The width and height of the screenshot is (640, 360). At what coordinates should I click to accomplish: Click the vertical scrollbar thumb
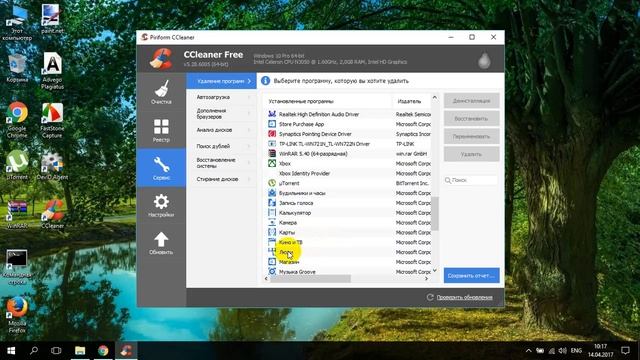click(435, 213)
